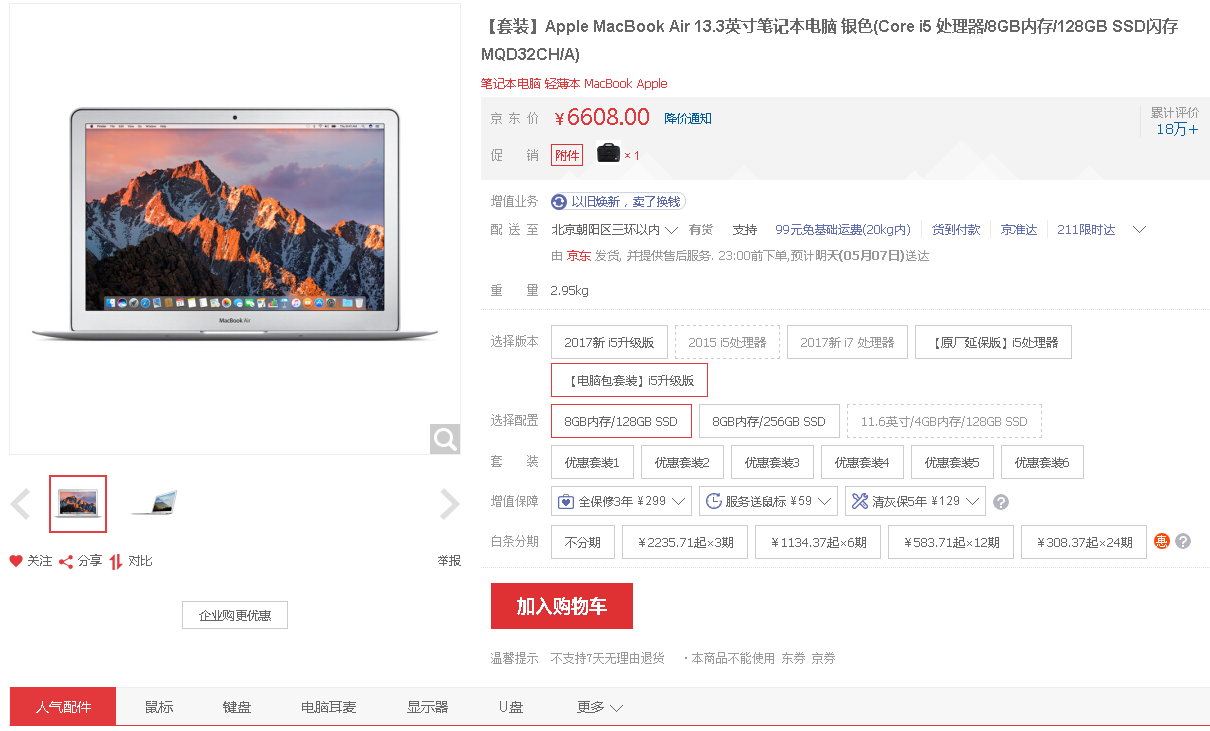Click the laptop bag accessory icon
Viewport: 1210px width, 731px height.
608,154
